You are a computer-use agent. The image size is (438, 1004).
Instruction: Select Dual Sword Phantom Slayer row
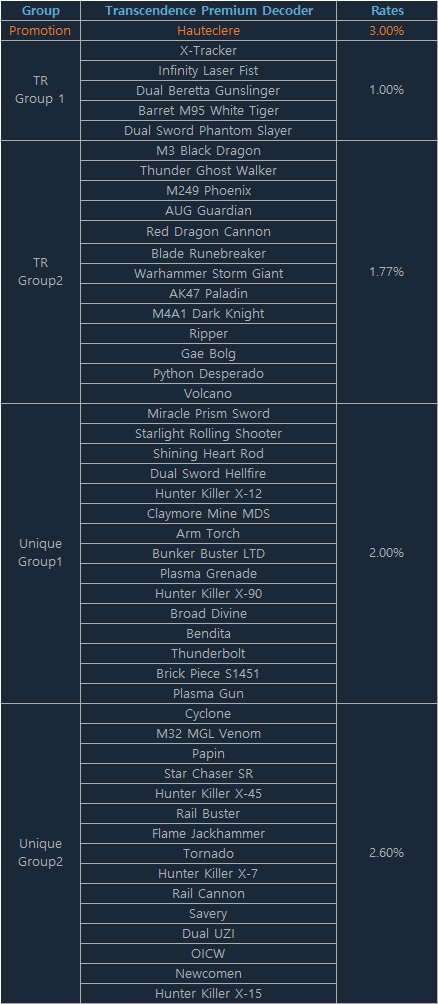209,131
